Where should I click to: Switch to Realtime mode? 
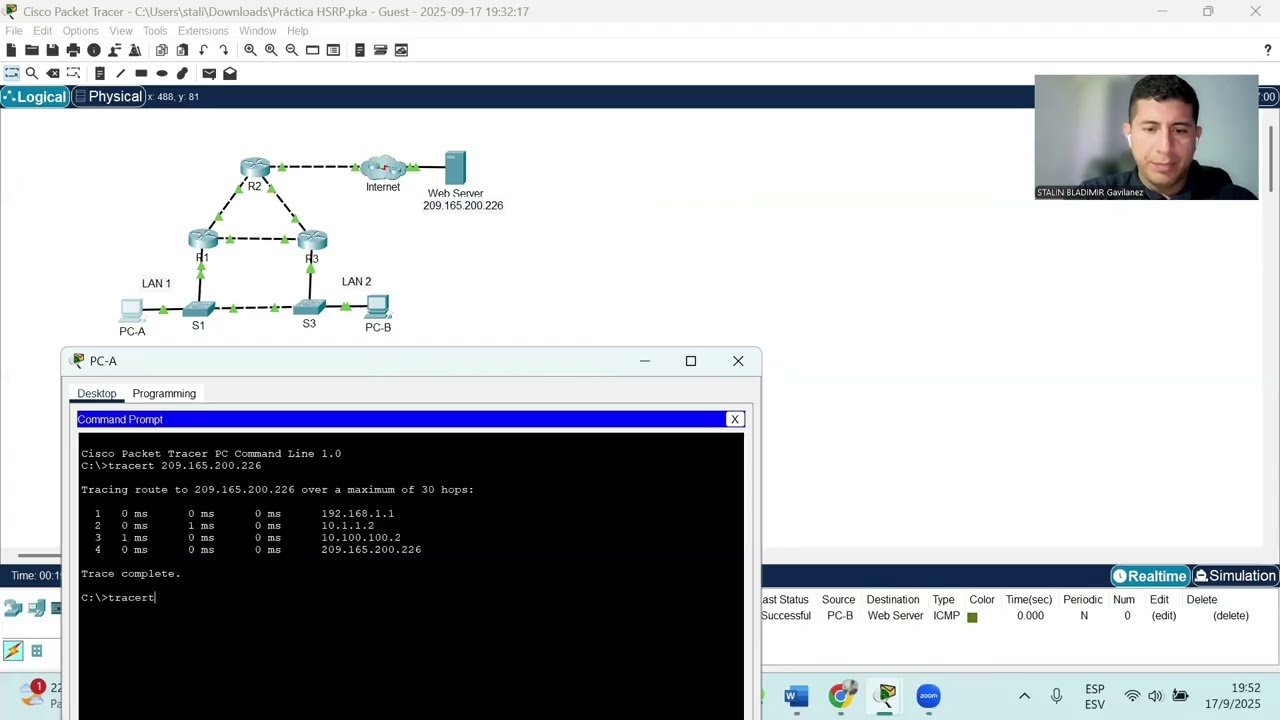(1150, 576)
